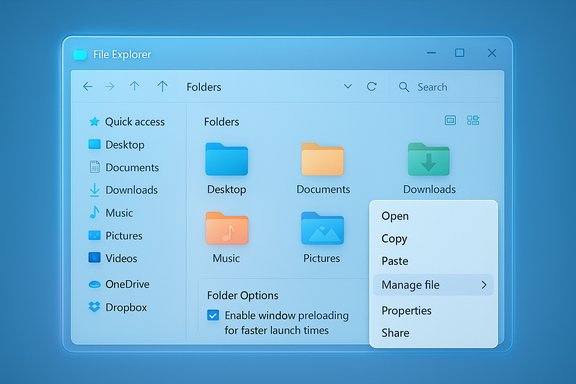Viewport: 576px width, 384px height.
Task: Open OneDrive label in the sidebar
Action: [127, 284]
